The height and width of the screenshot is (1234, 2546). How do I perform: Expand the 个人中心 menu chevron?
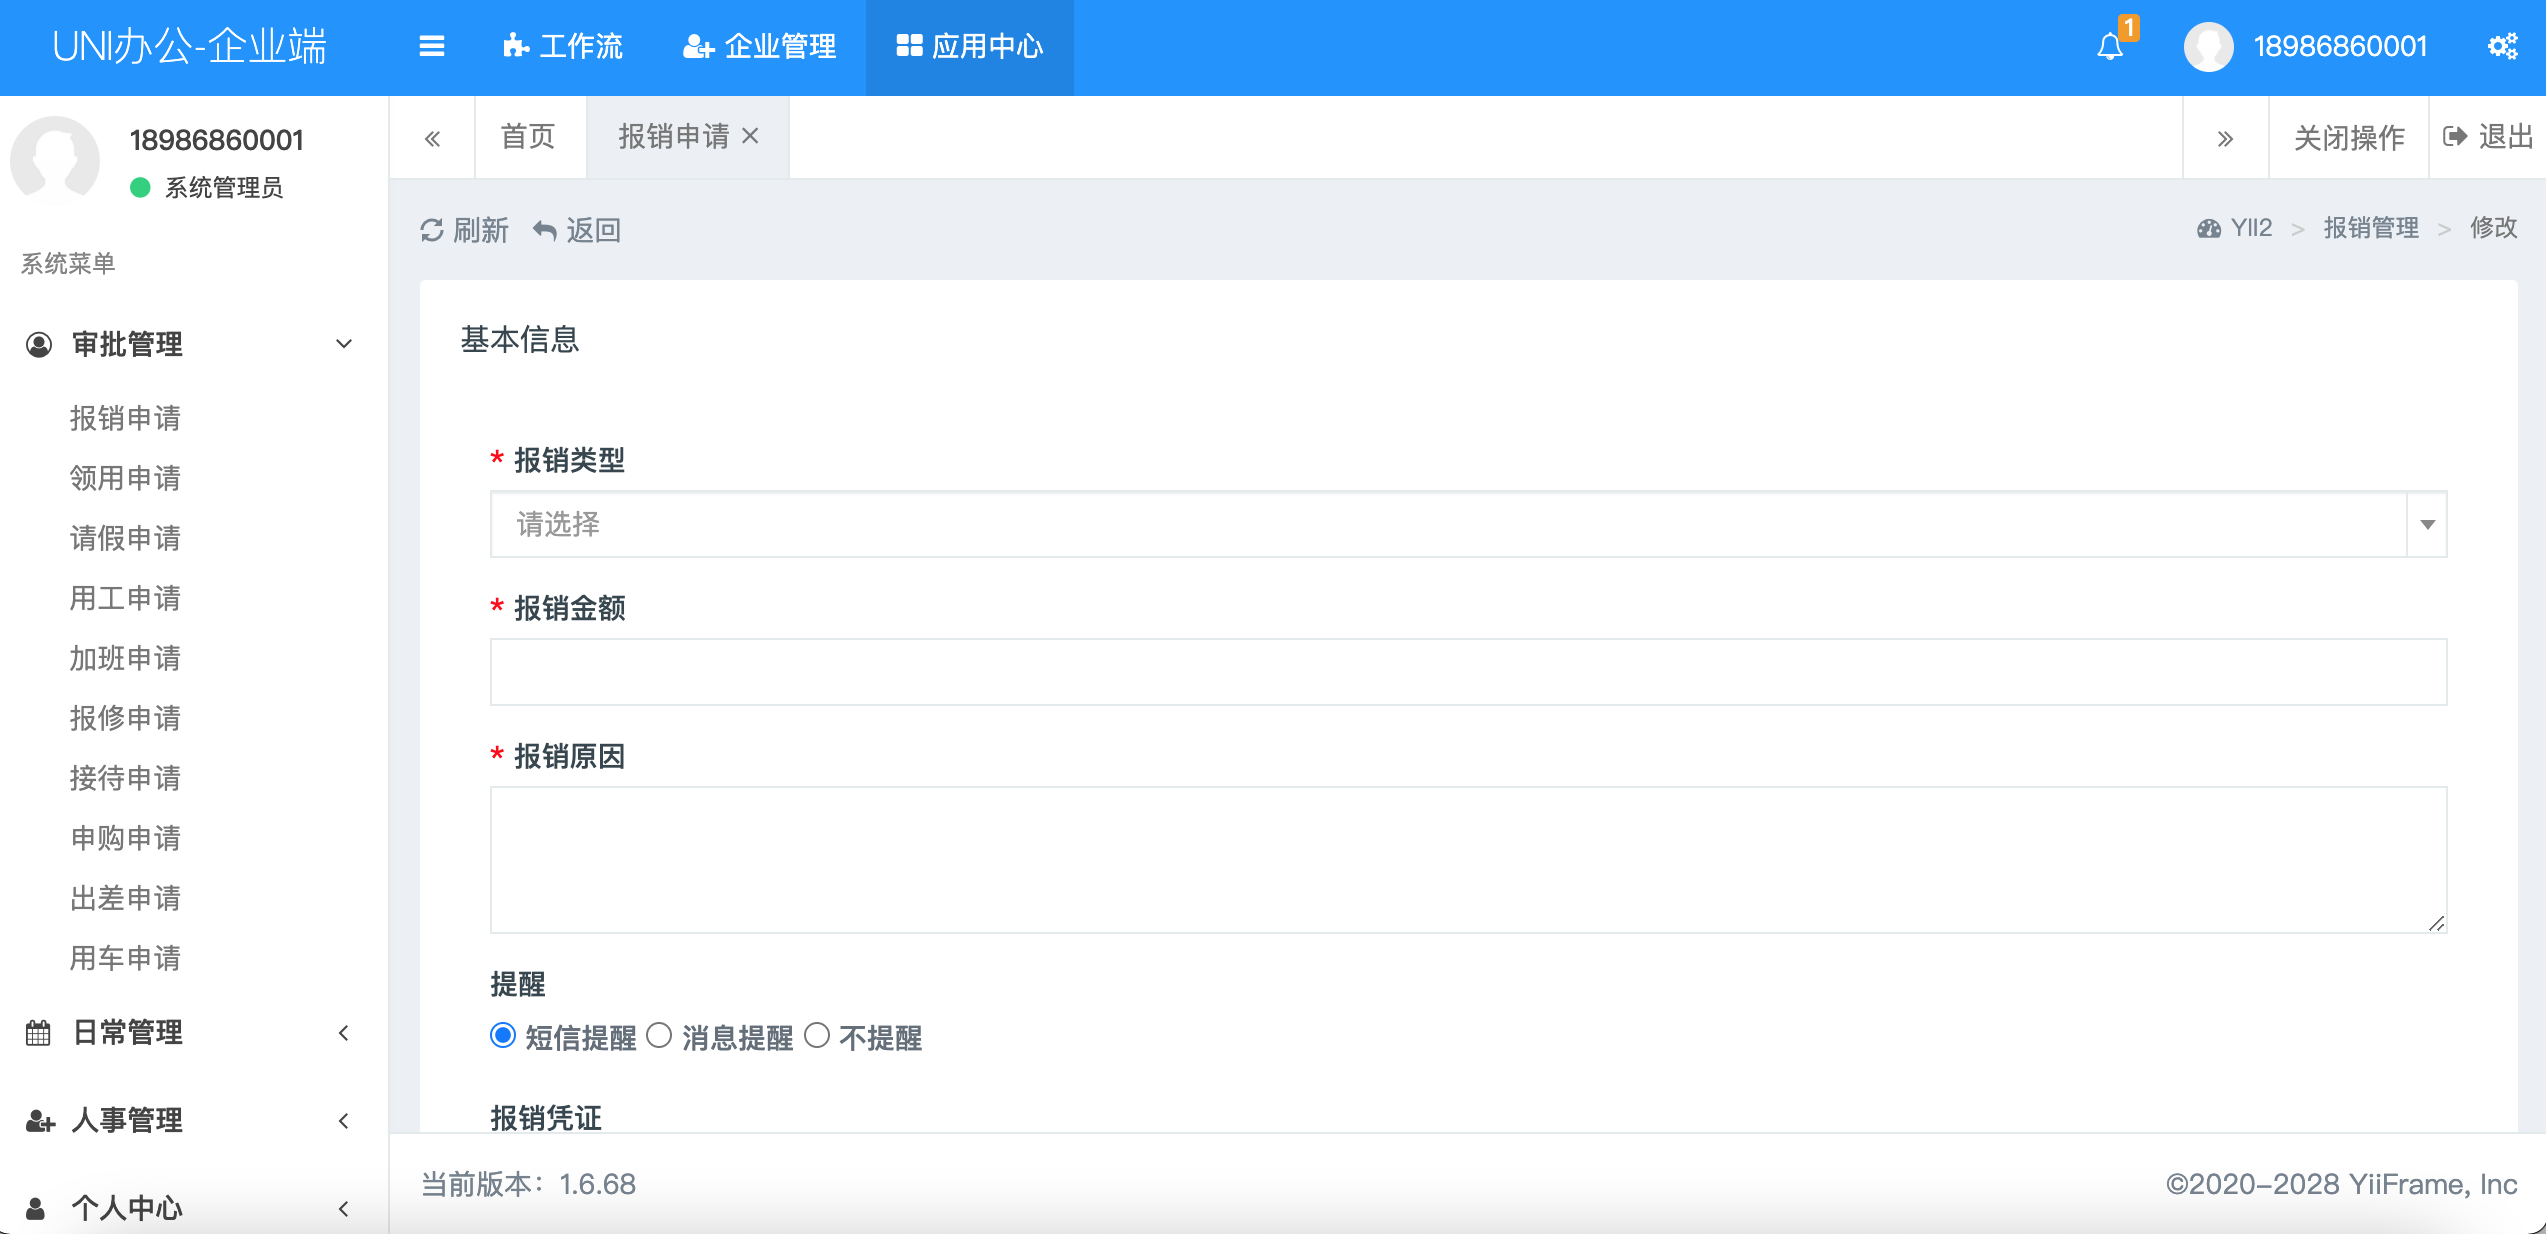click(344, 1208)
